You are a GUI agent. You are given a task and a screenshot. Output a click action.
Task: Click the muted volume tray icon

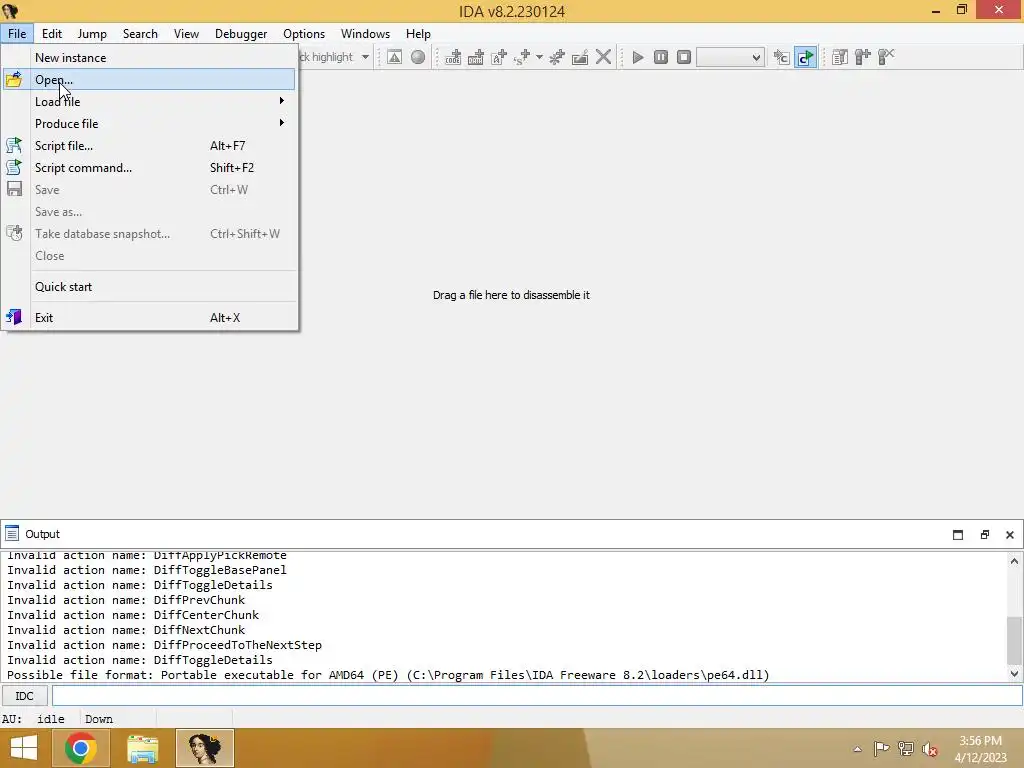click(930, 749)
